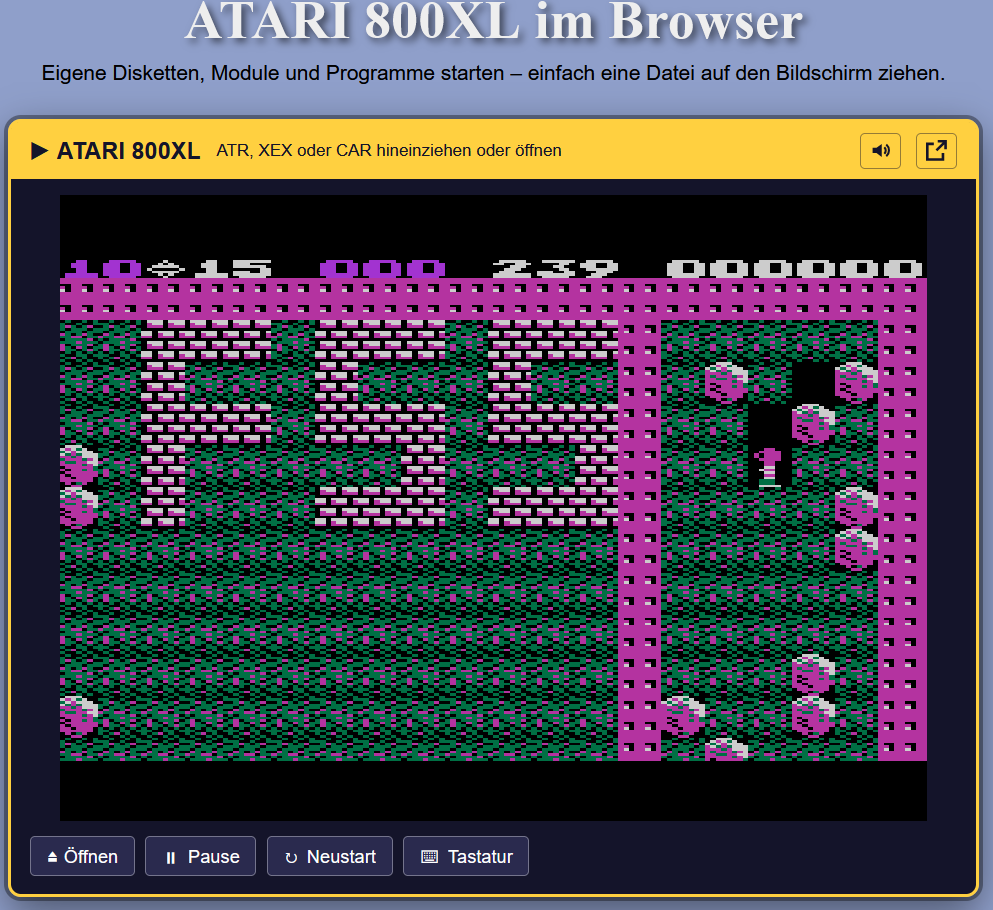This screenshot has height=910, width=993.
Task: Click the score display 000000 in the game
Action: [x=795, y=269]
